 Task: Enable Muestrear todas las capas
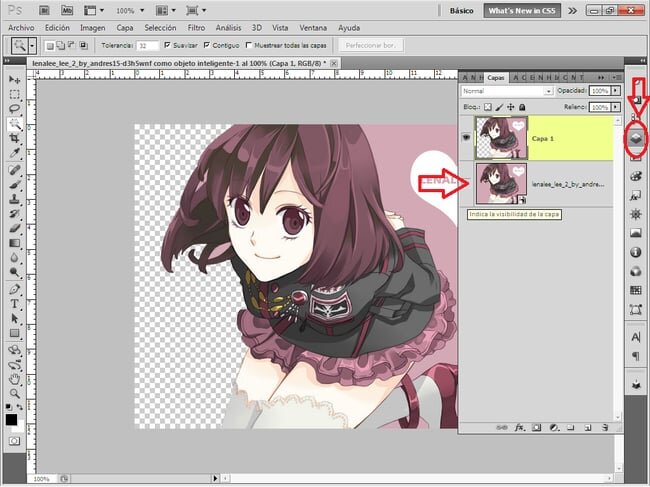(x=249, y=45)
